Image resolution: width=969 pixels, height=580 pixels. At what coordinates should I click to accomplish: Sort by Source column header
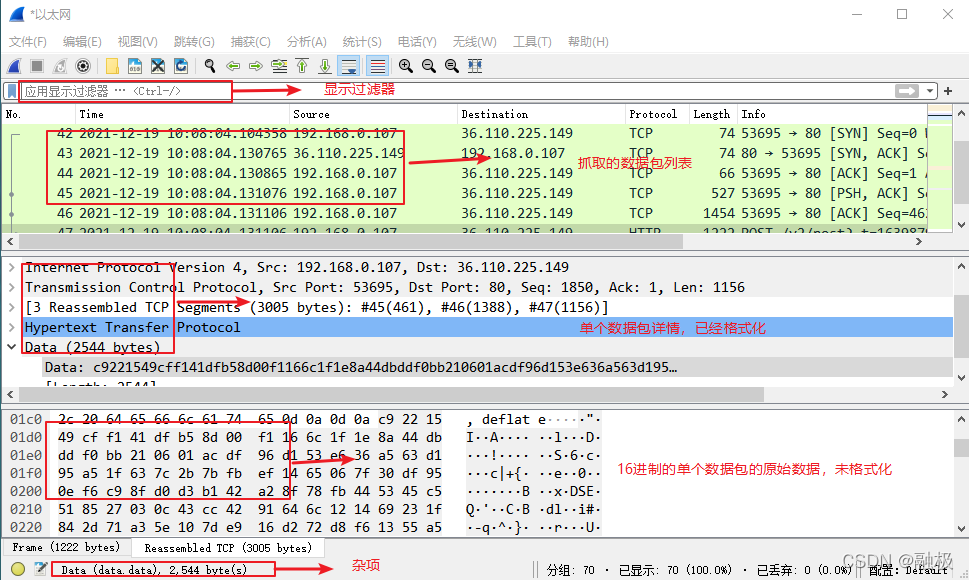pos(373,114)
